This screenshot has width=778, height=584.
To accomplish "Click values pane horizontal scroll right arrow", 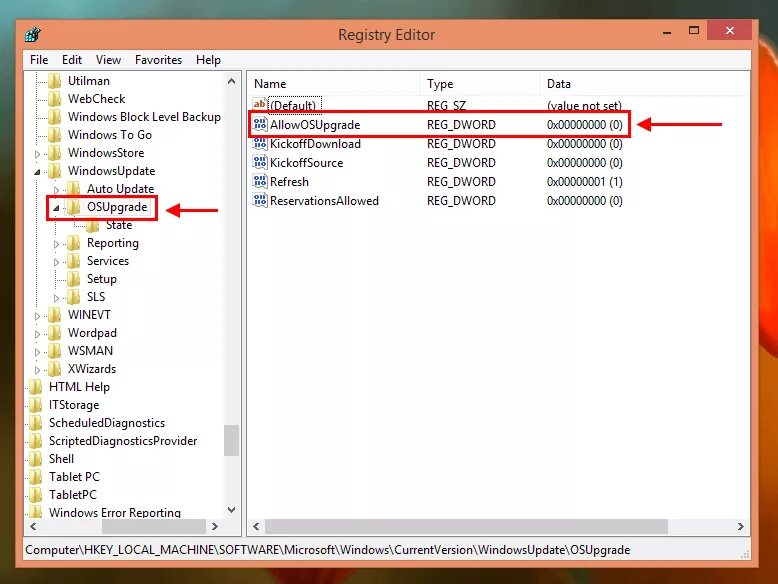I will tap(740, 526).
